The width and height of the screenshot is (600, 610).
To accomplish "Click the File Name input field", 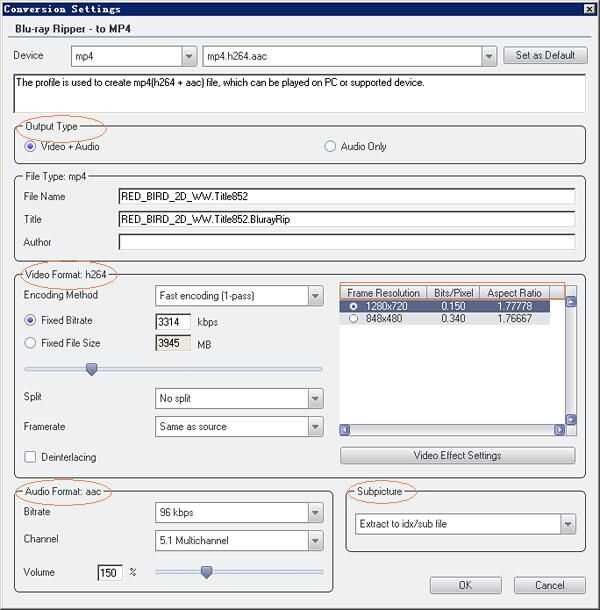I will pos(347,196).
